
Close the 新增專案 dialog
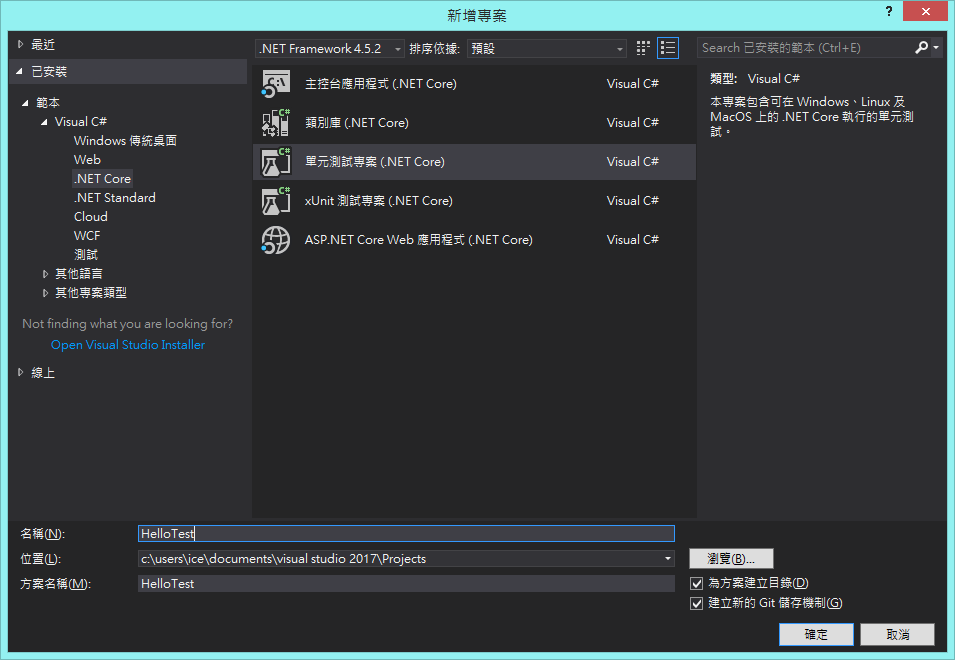[925, 11]
